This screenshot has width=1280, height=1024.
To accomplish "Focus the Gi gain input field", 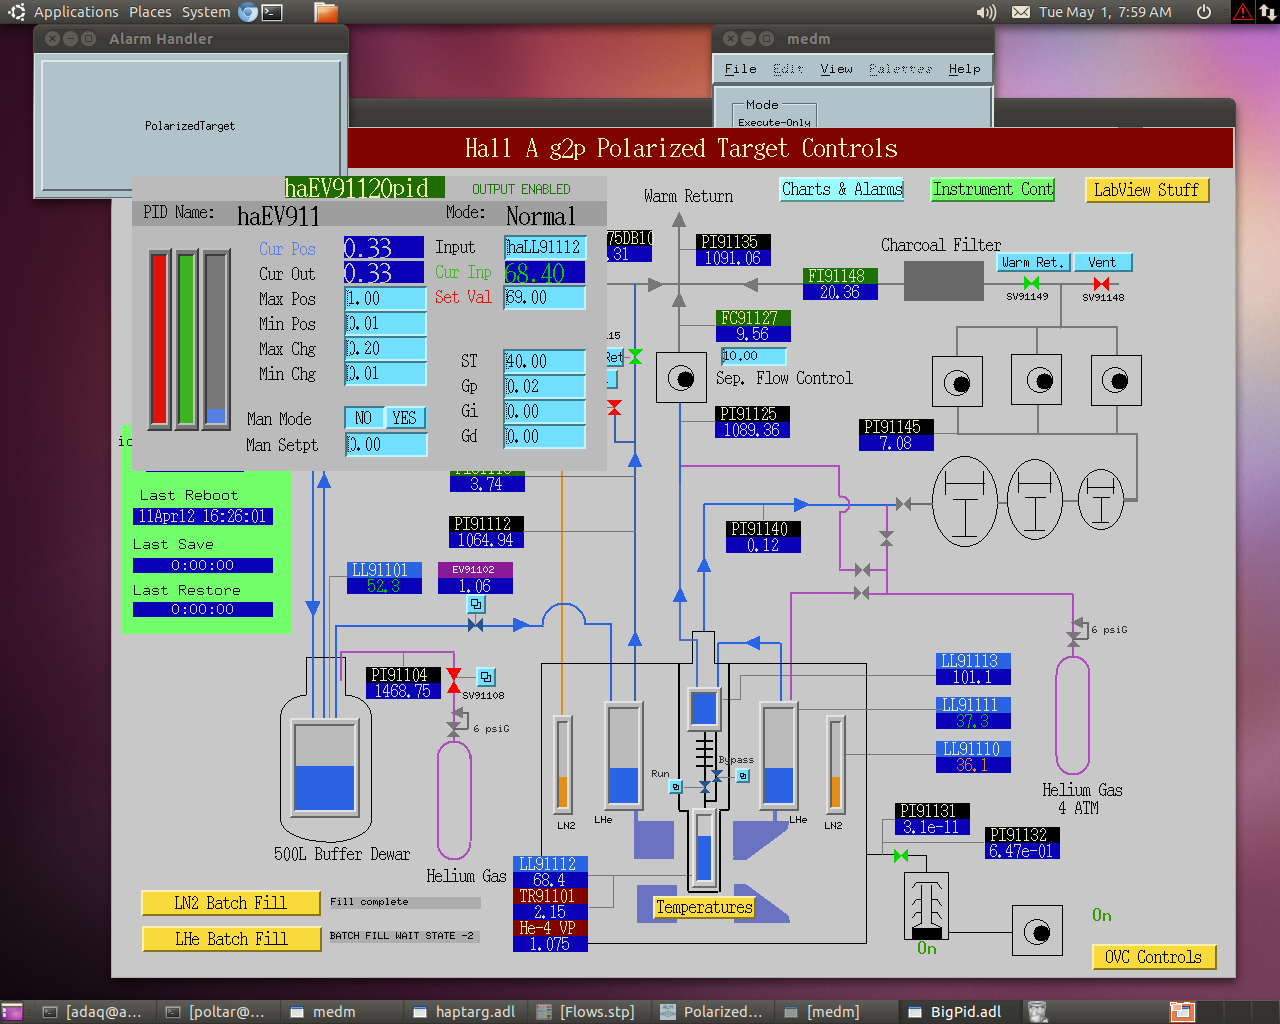I will [544, 411].
